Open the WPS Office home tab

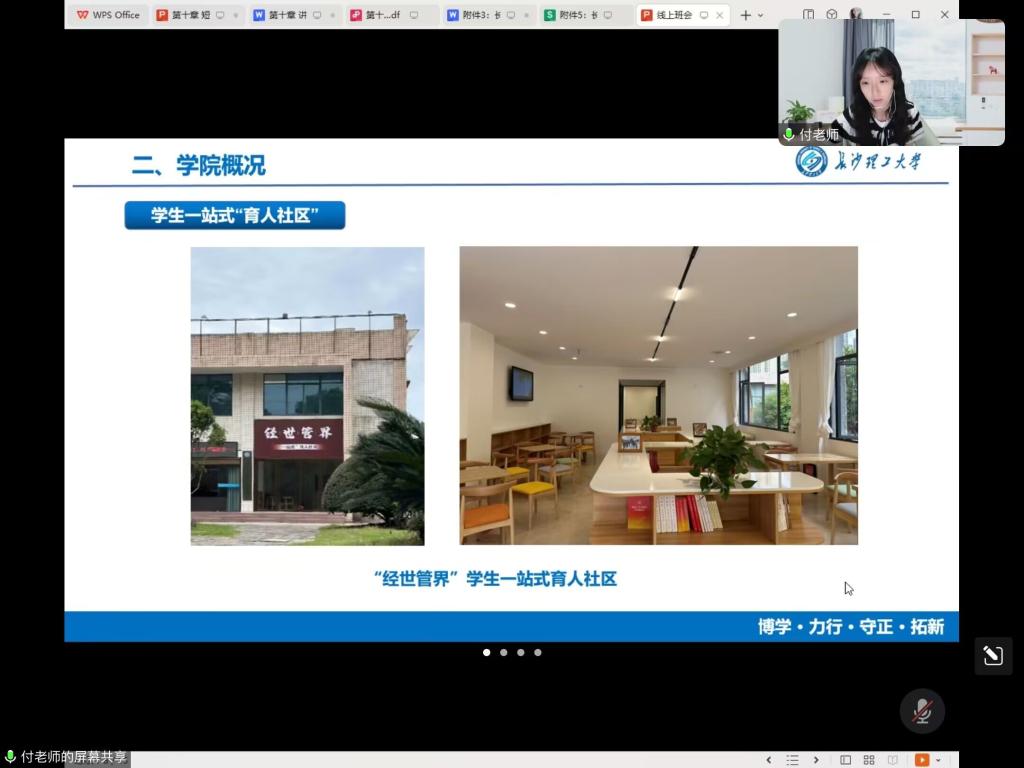pyautogui.click(x=108, y=15)
